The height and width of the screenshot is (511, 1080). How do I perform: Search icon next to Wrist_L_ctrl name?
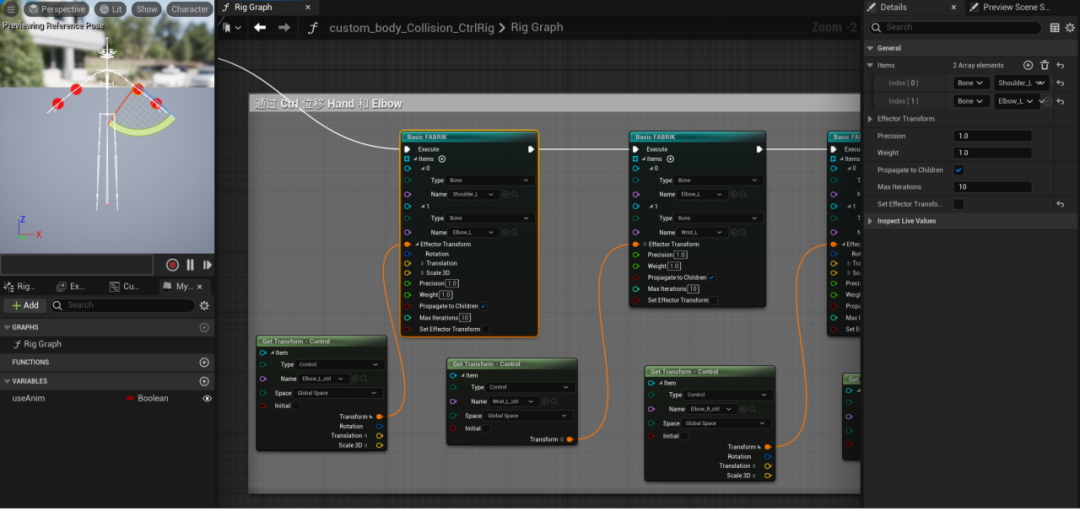553,402
